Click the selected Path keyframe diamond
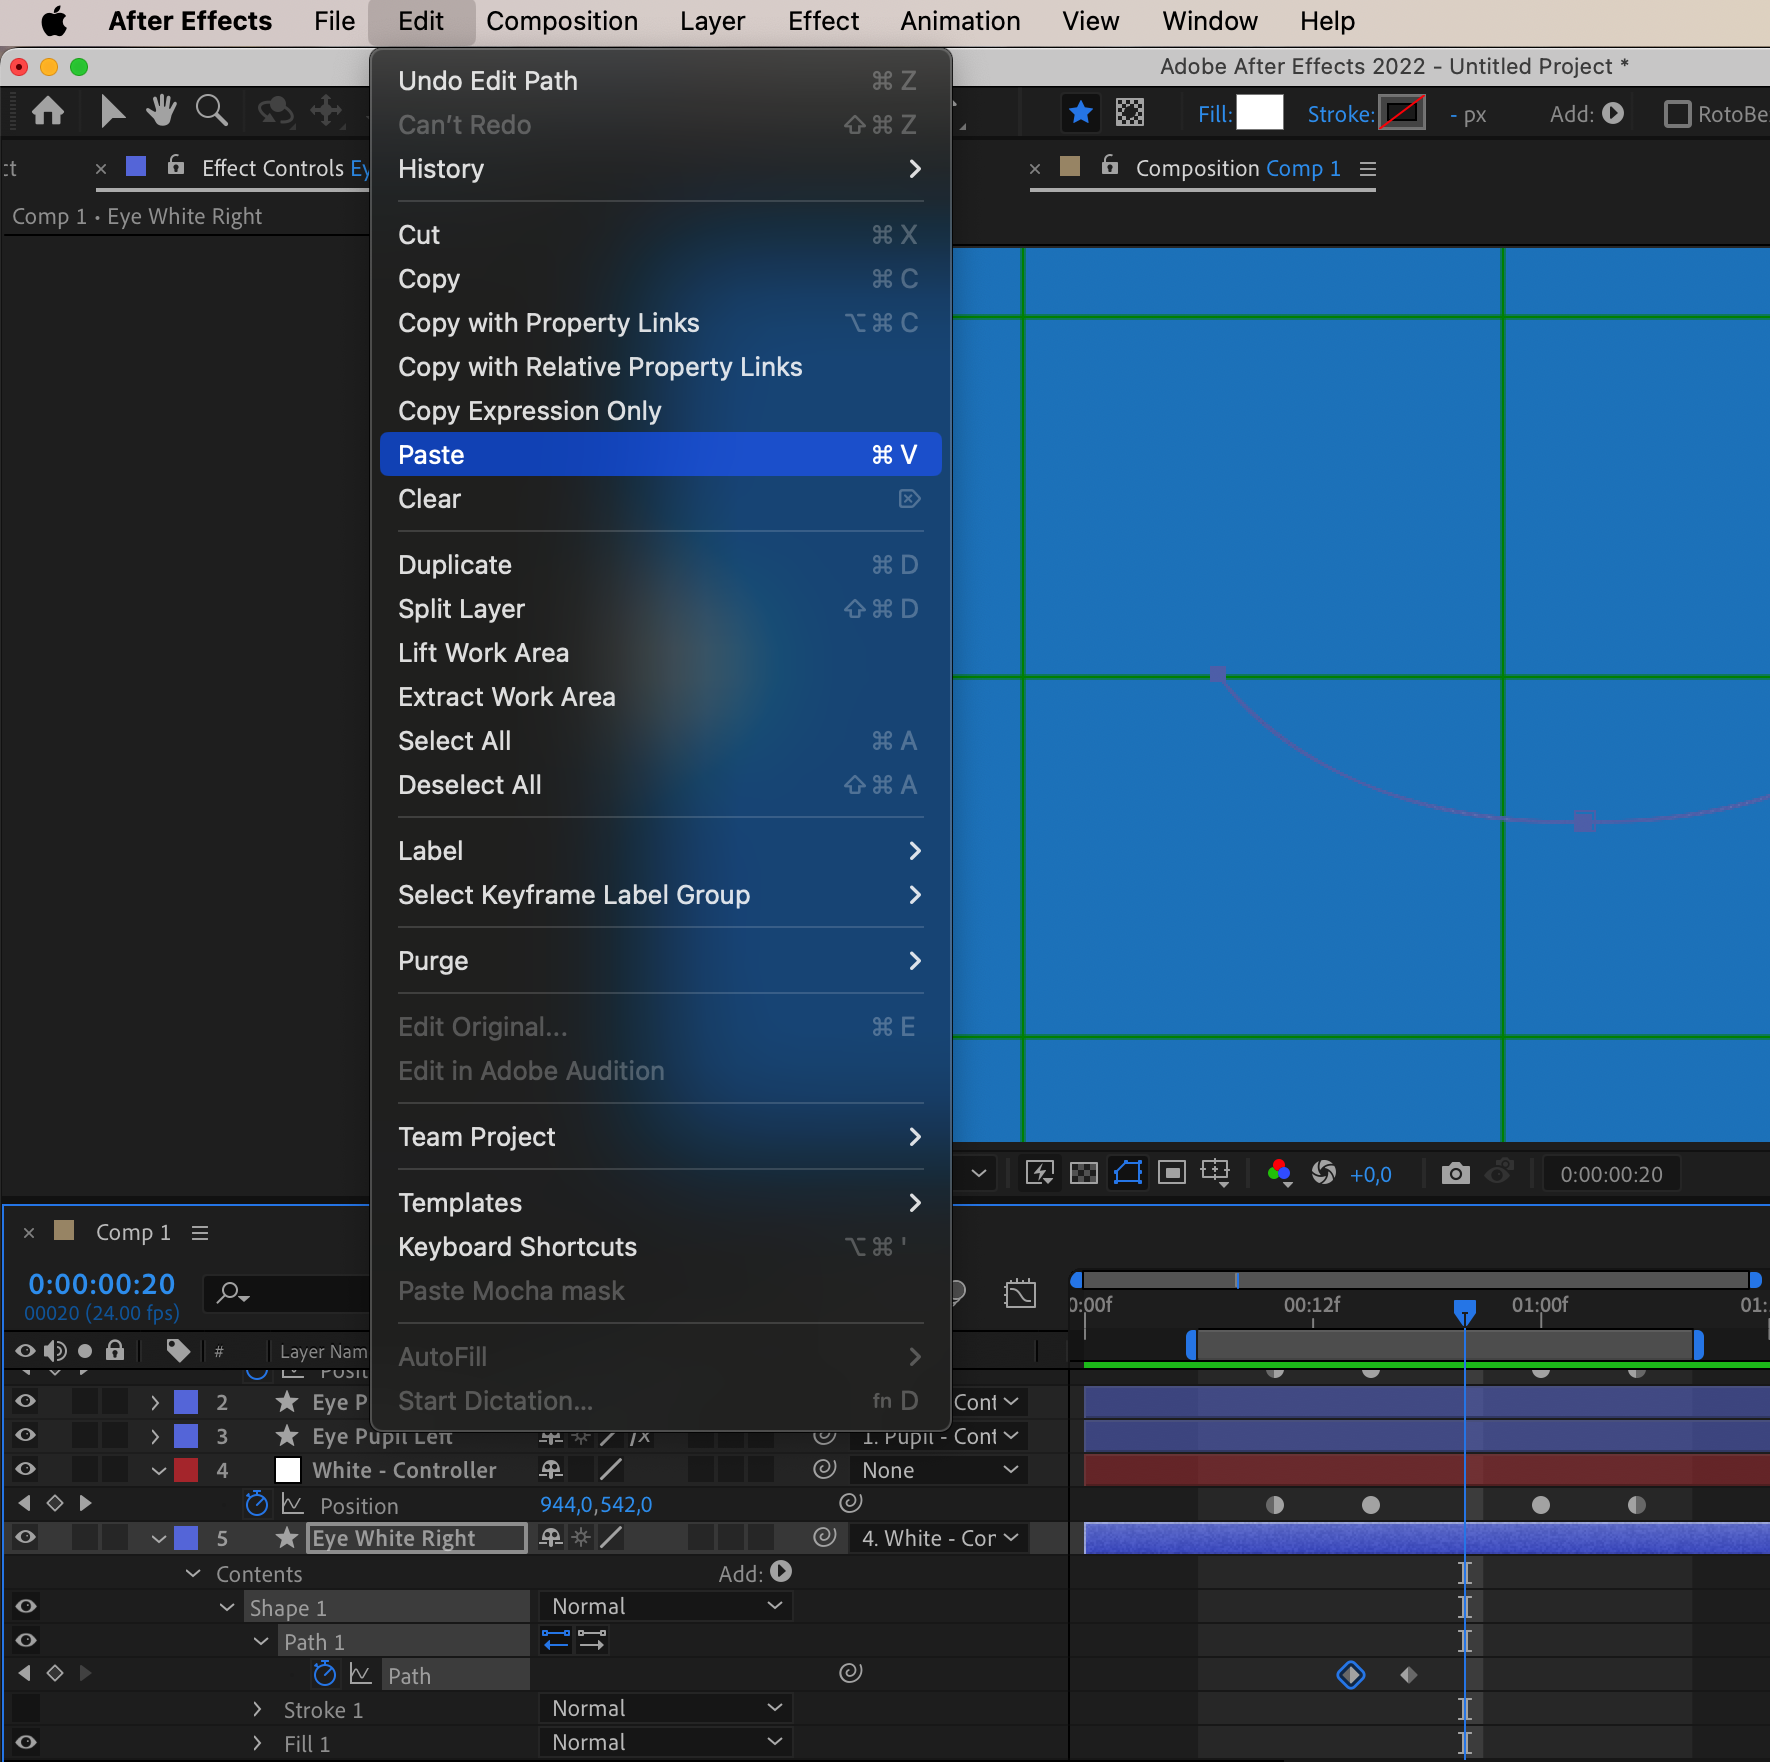The width and height of the screenshot is (1770, 1762). click(x=1350, y=1674)
